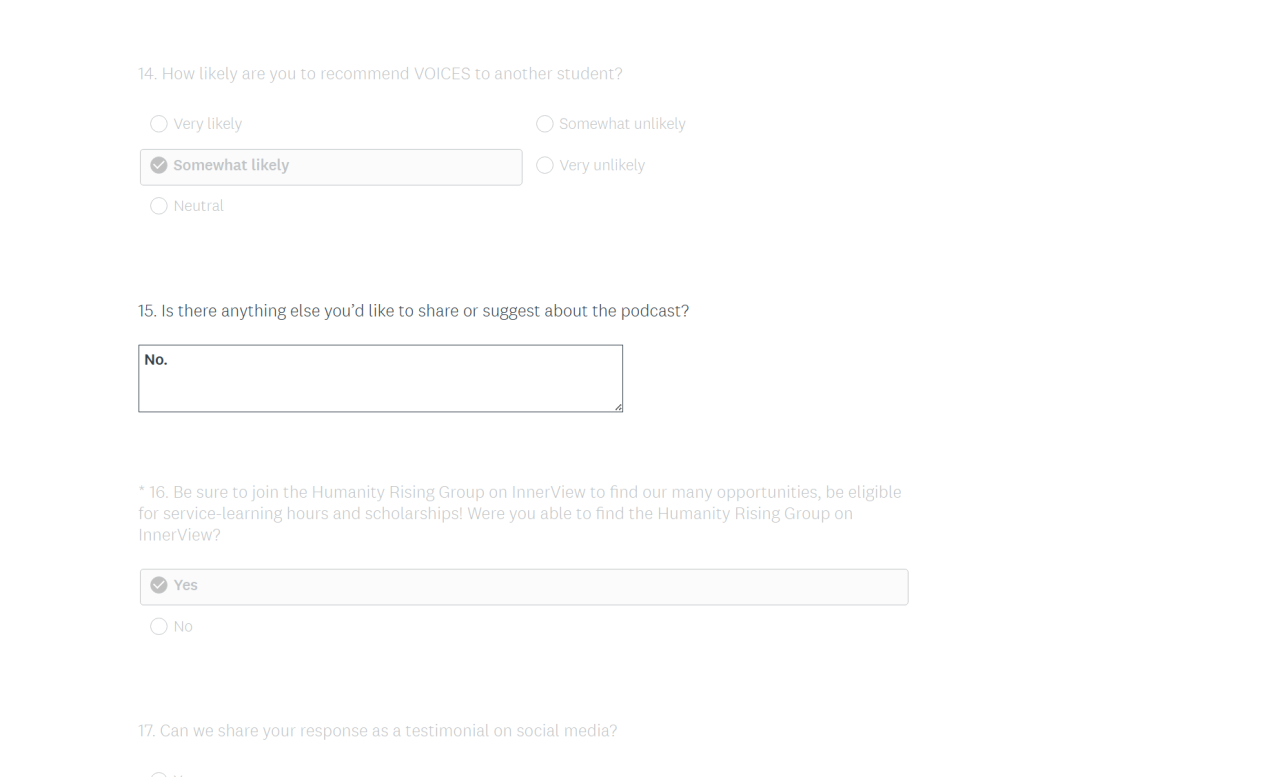
Task: Click the "Very likely" label text
Action: (208, 124)
